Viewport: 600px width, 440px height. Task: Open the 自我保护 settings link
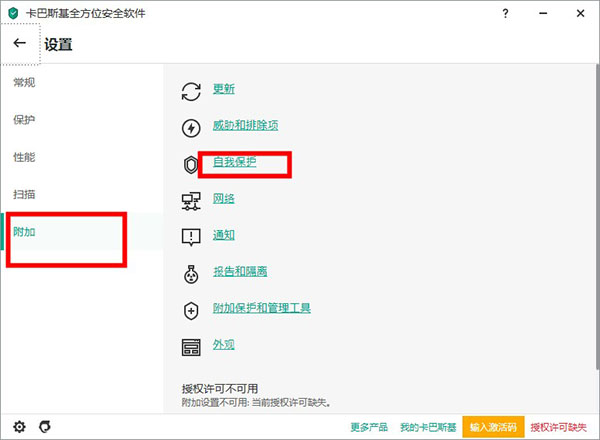(x=235, y=161)
